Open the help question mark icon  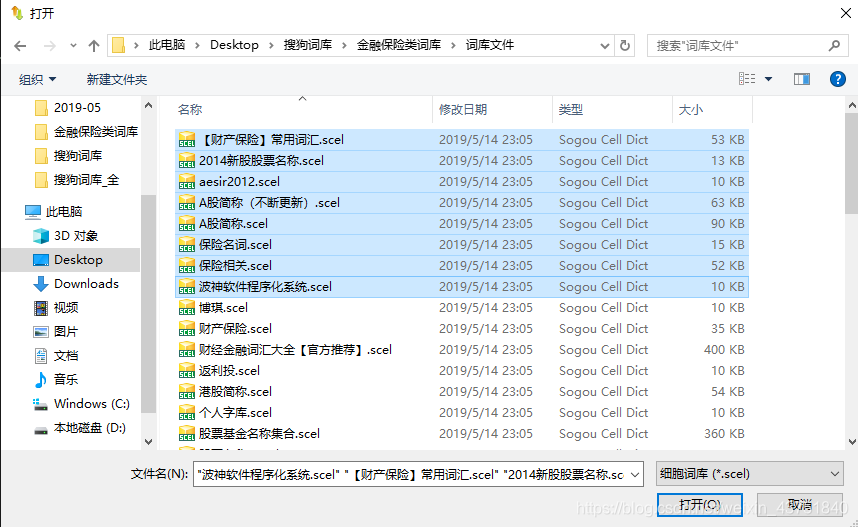pyautogui.click(x=837, y=79)
